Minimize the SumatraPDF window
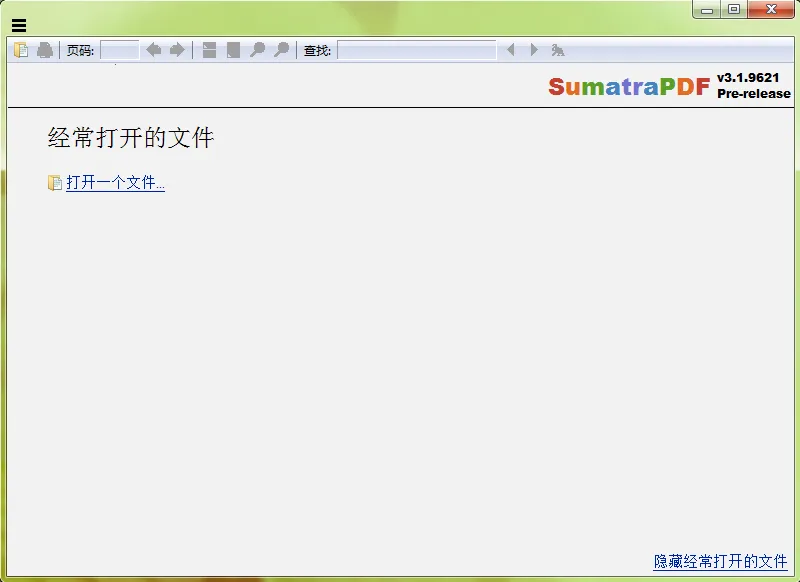 click(x=709, y=9)
